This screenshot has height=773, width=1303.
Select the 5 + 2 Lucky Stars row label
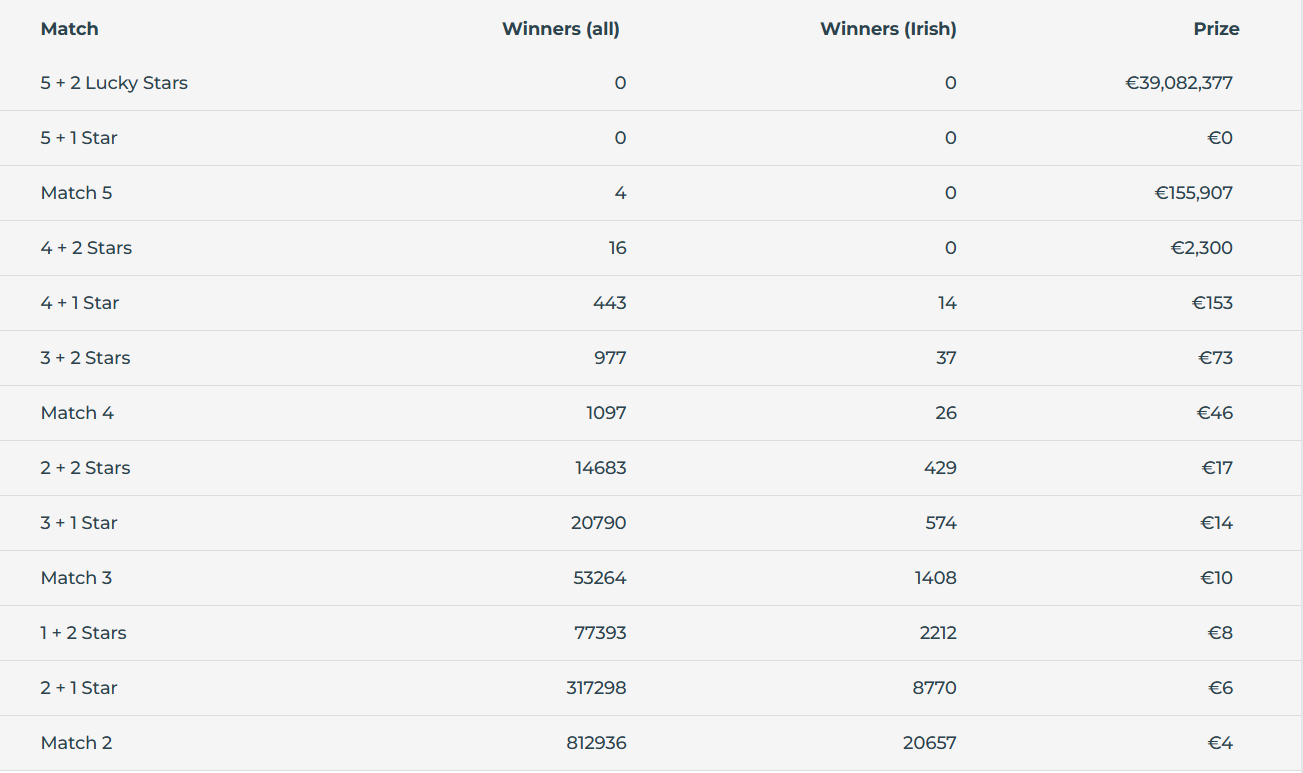[114, 83]
